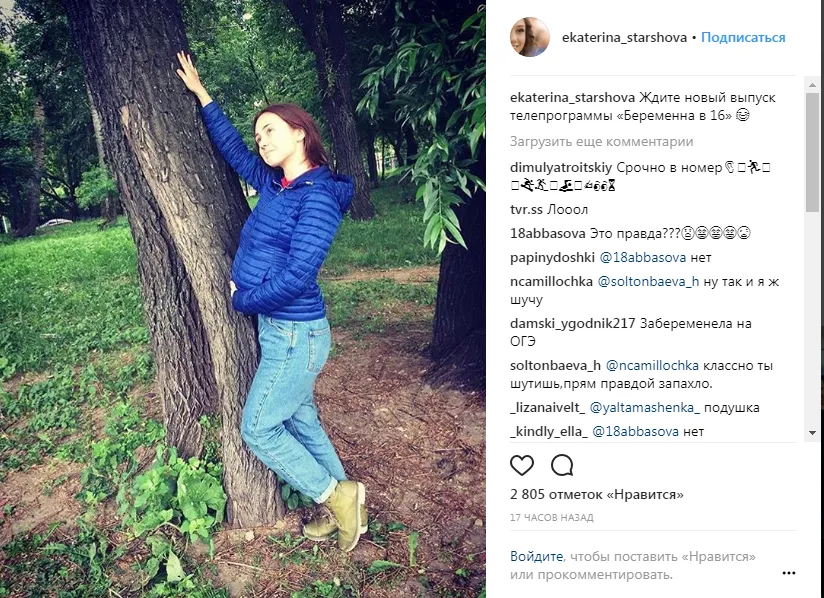Viewport: 824px width, 598px height.
Task: Click the main post photo of girl
Action: pyautogui.click(x=243, y=299)
